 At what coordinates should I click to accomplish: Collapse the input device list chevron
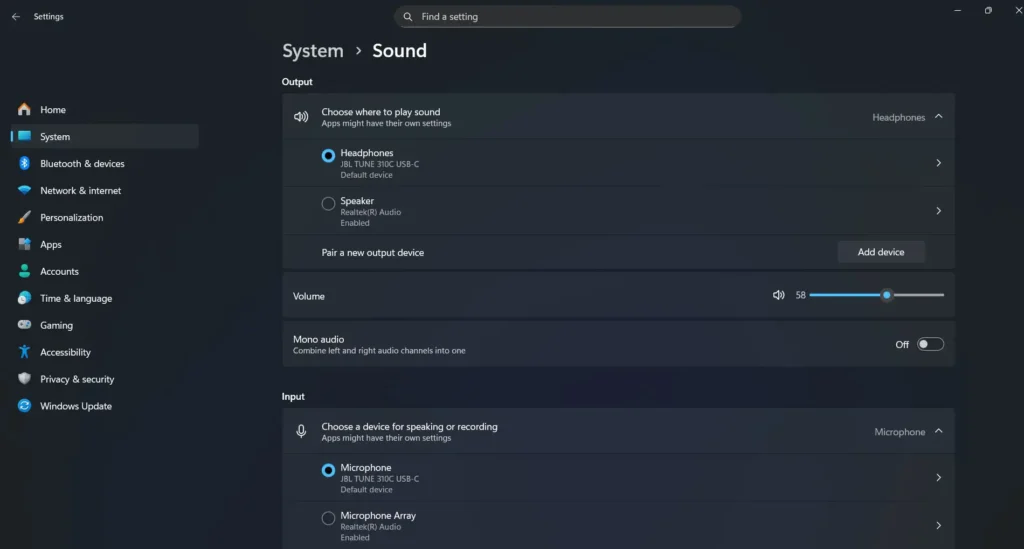[938, 431]
